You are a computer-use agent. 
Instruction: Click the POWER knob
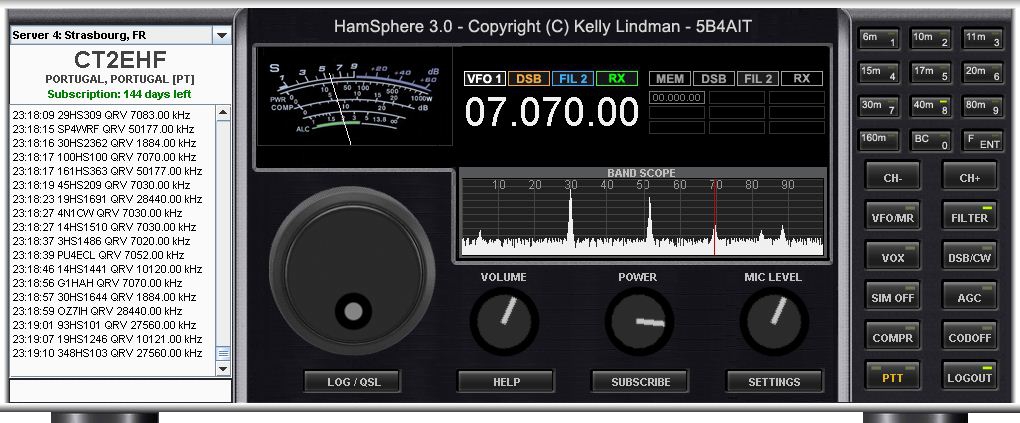(639, 321)
